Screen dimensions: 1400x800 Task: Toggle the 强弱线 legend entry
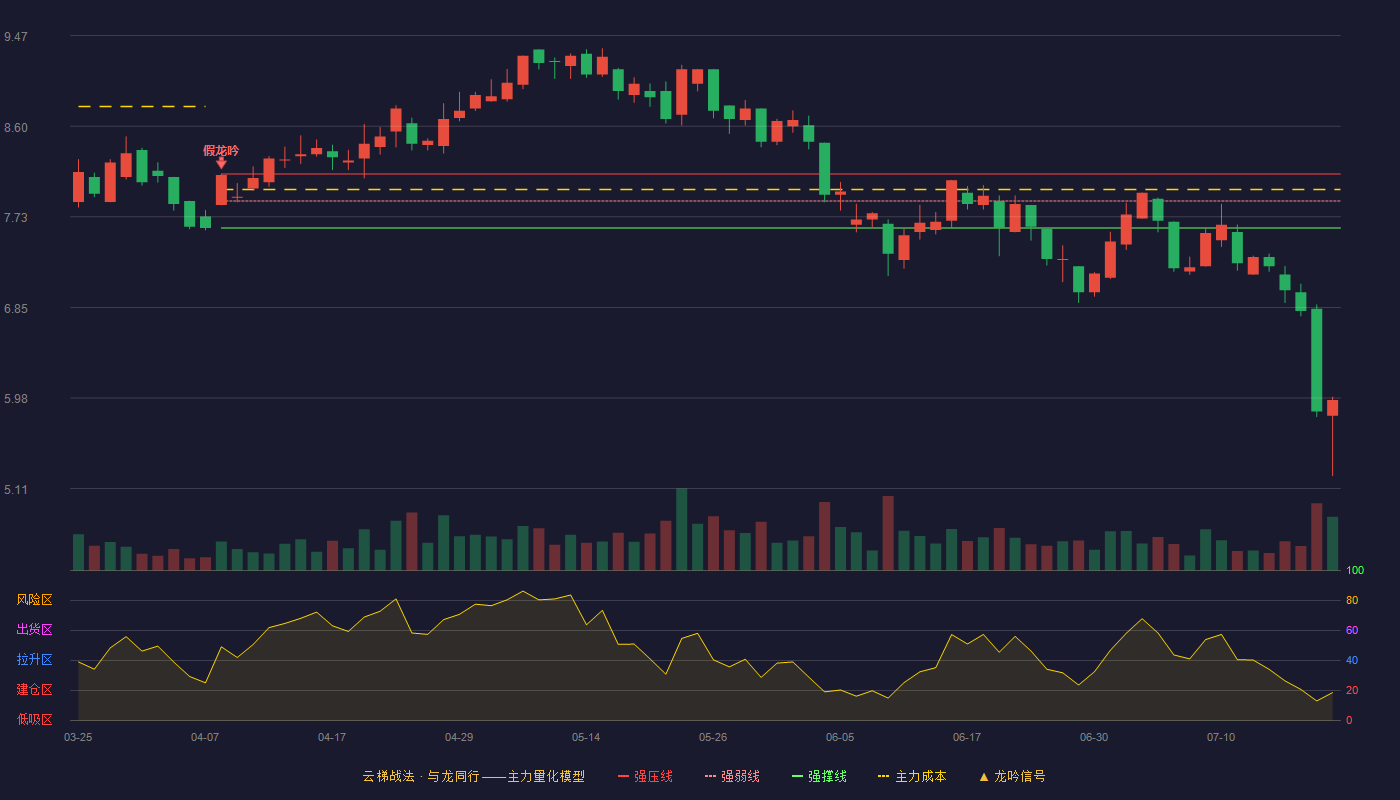732,776
